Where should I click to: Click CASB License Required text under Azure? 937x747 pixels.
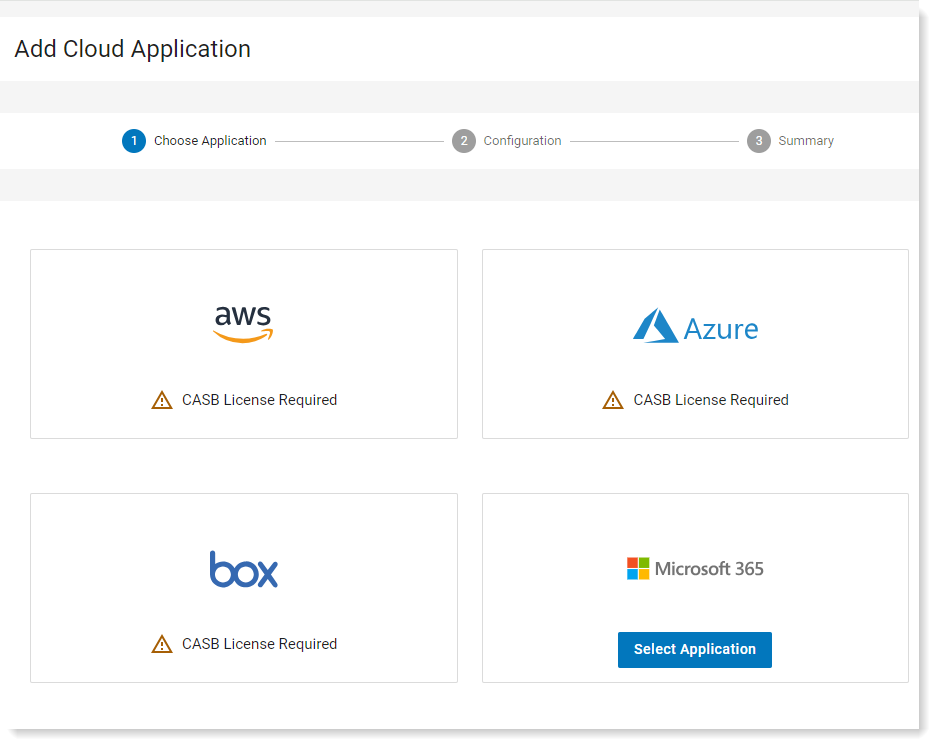click(x=711, y=400)
